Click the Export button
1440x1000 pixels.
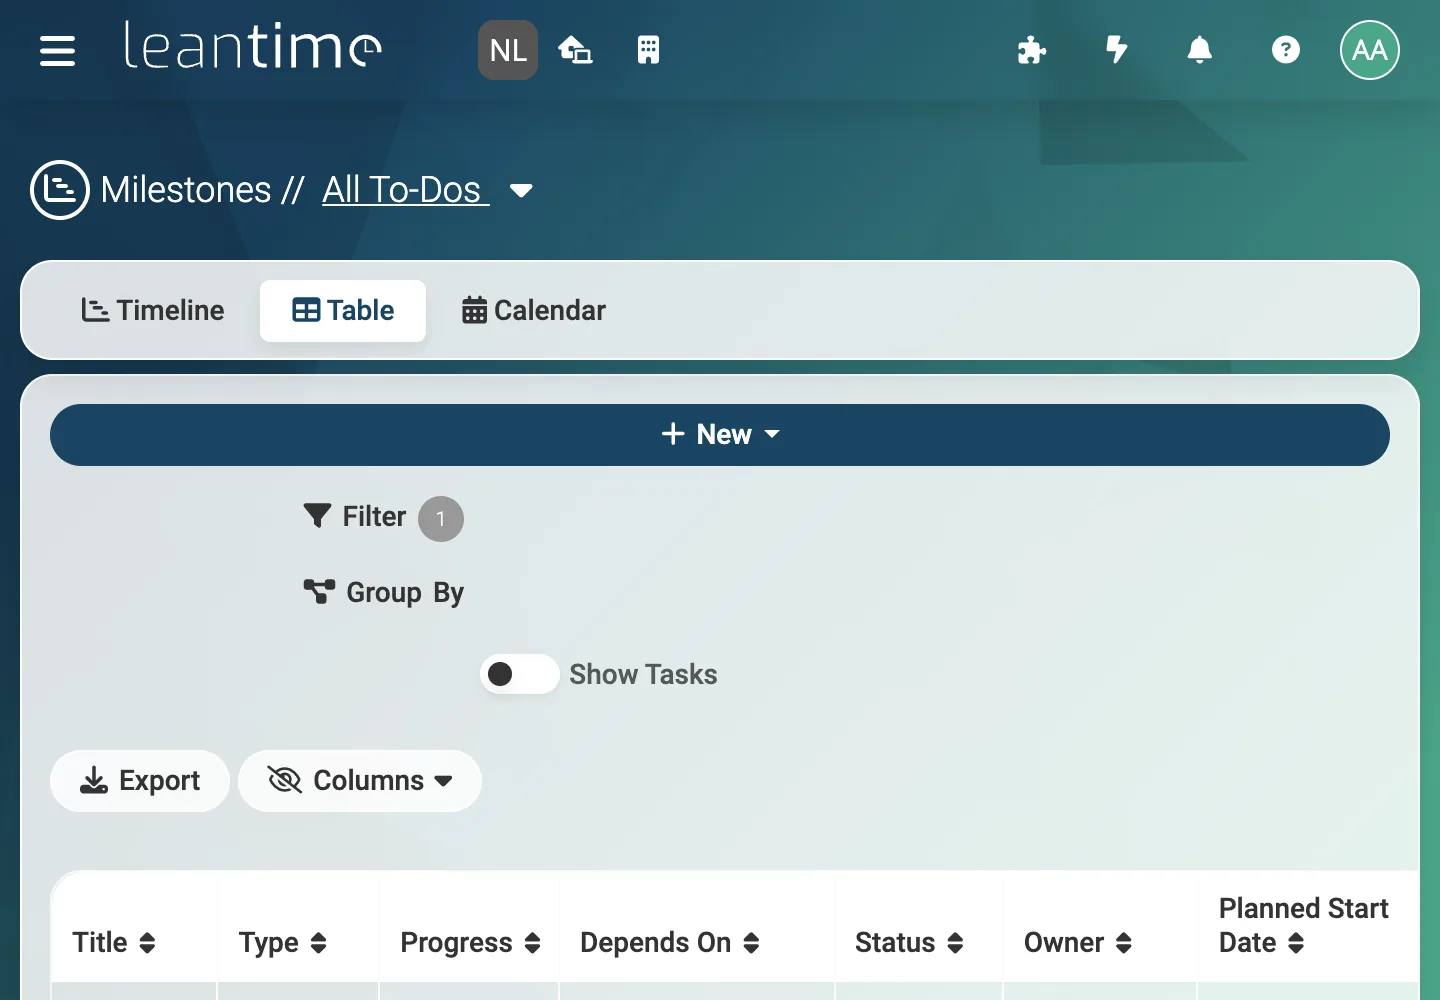coord(140,781)
